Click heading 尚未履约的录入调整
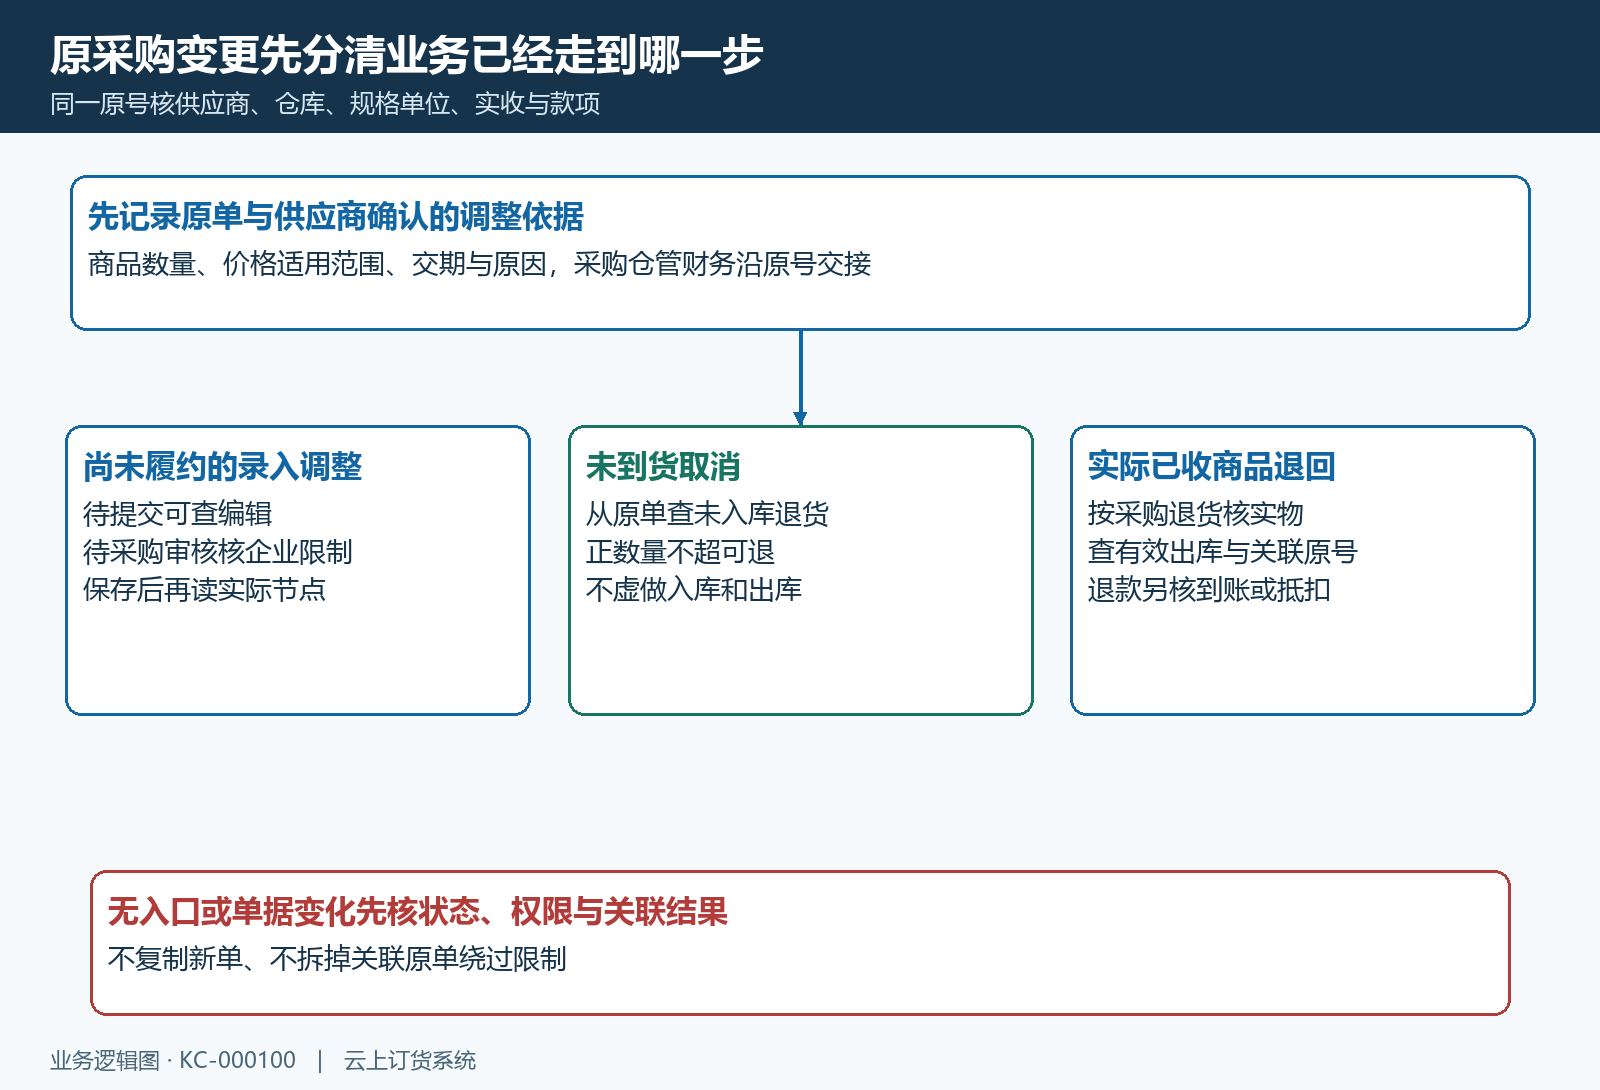This screenshot has height=1090, width=1600. click(x=222, y=467)
